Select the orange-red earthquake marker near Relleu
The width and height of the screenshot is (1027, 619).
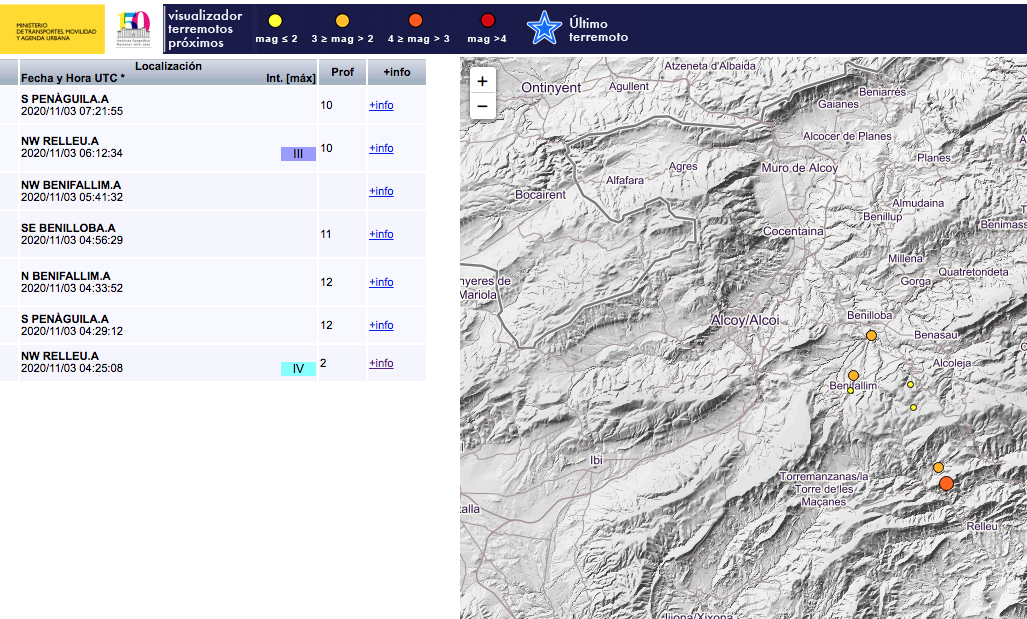tap(946, 483)
